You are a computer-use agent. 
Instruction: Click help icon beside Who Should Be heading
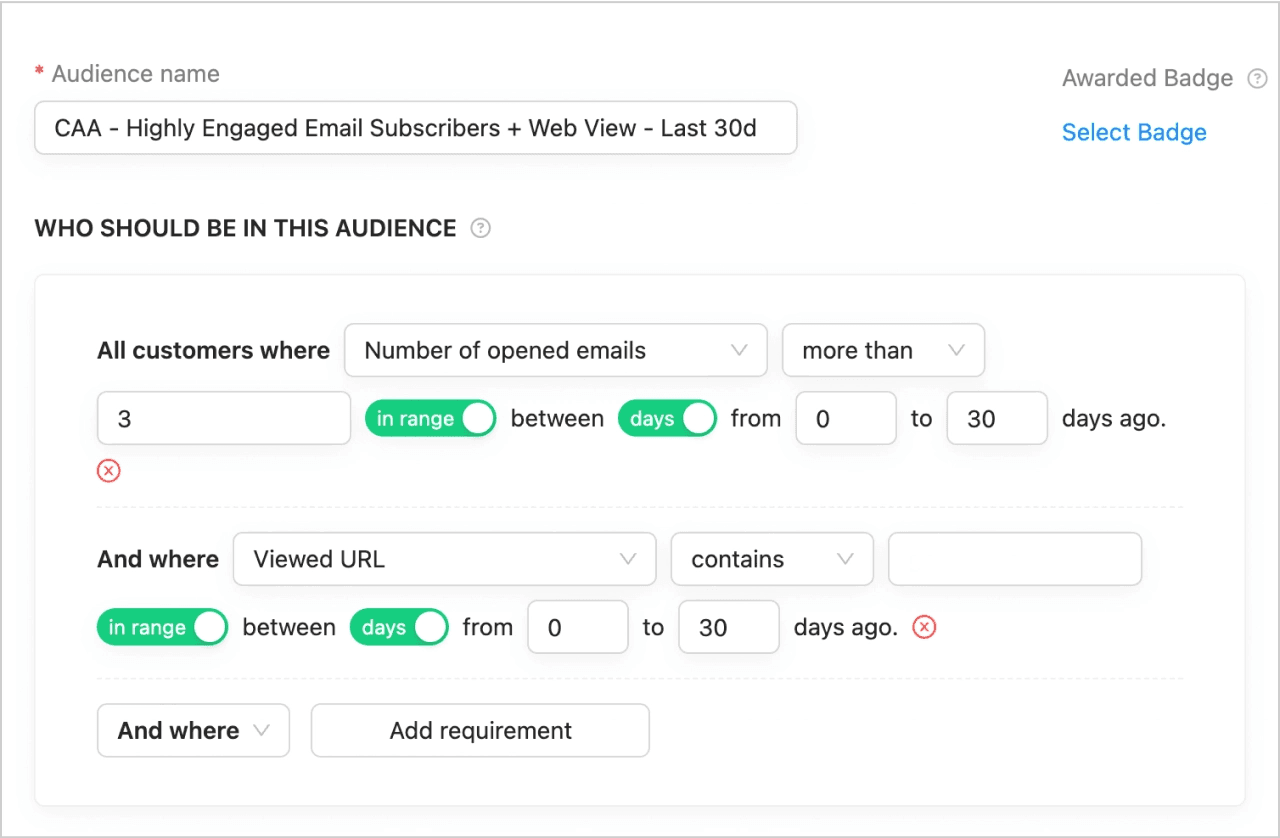click(x=481, y=228)
